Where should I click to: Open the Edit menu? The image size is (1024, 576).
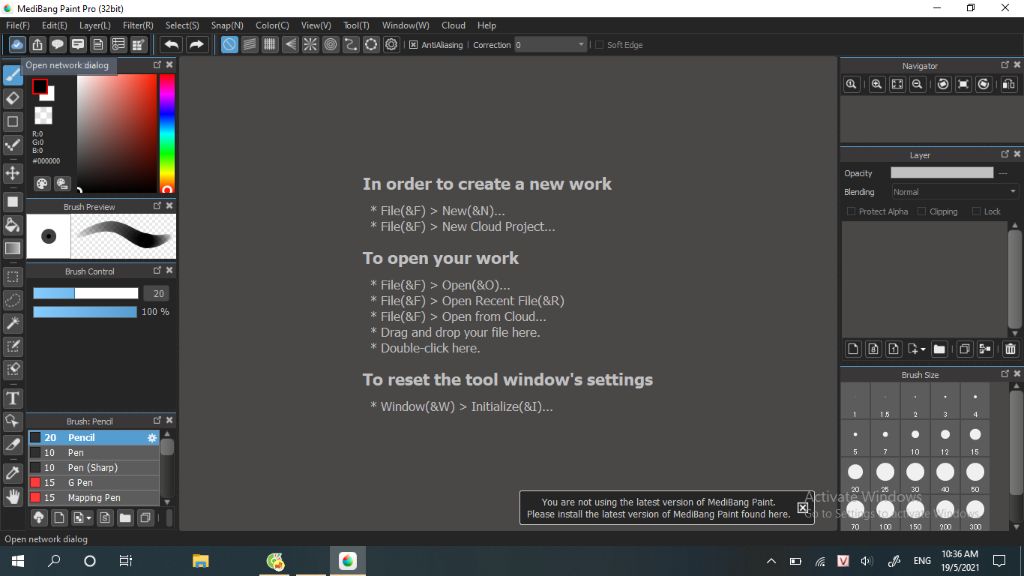[54, 25]
